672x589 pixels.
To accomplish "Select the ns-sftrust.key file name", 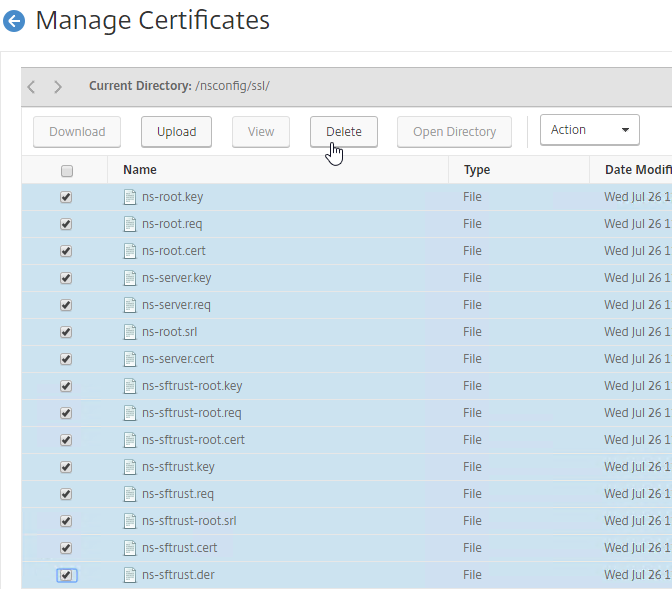I will click(x=178, y=467).
